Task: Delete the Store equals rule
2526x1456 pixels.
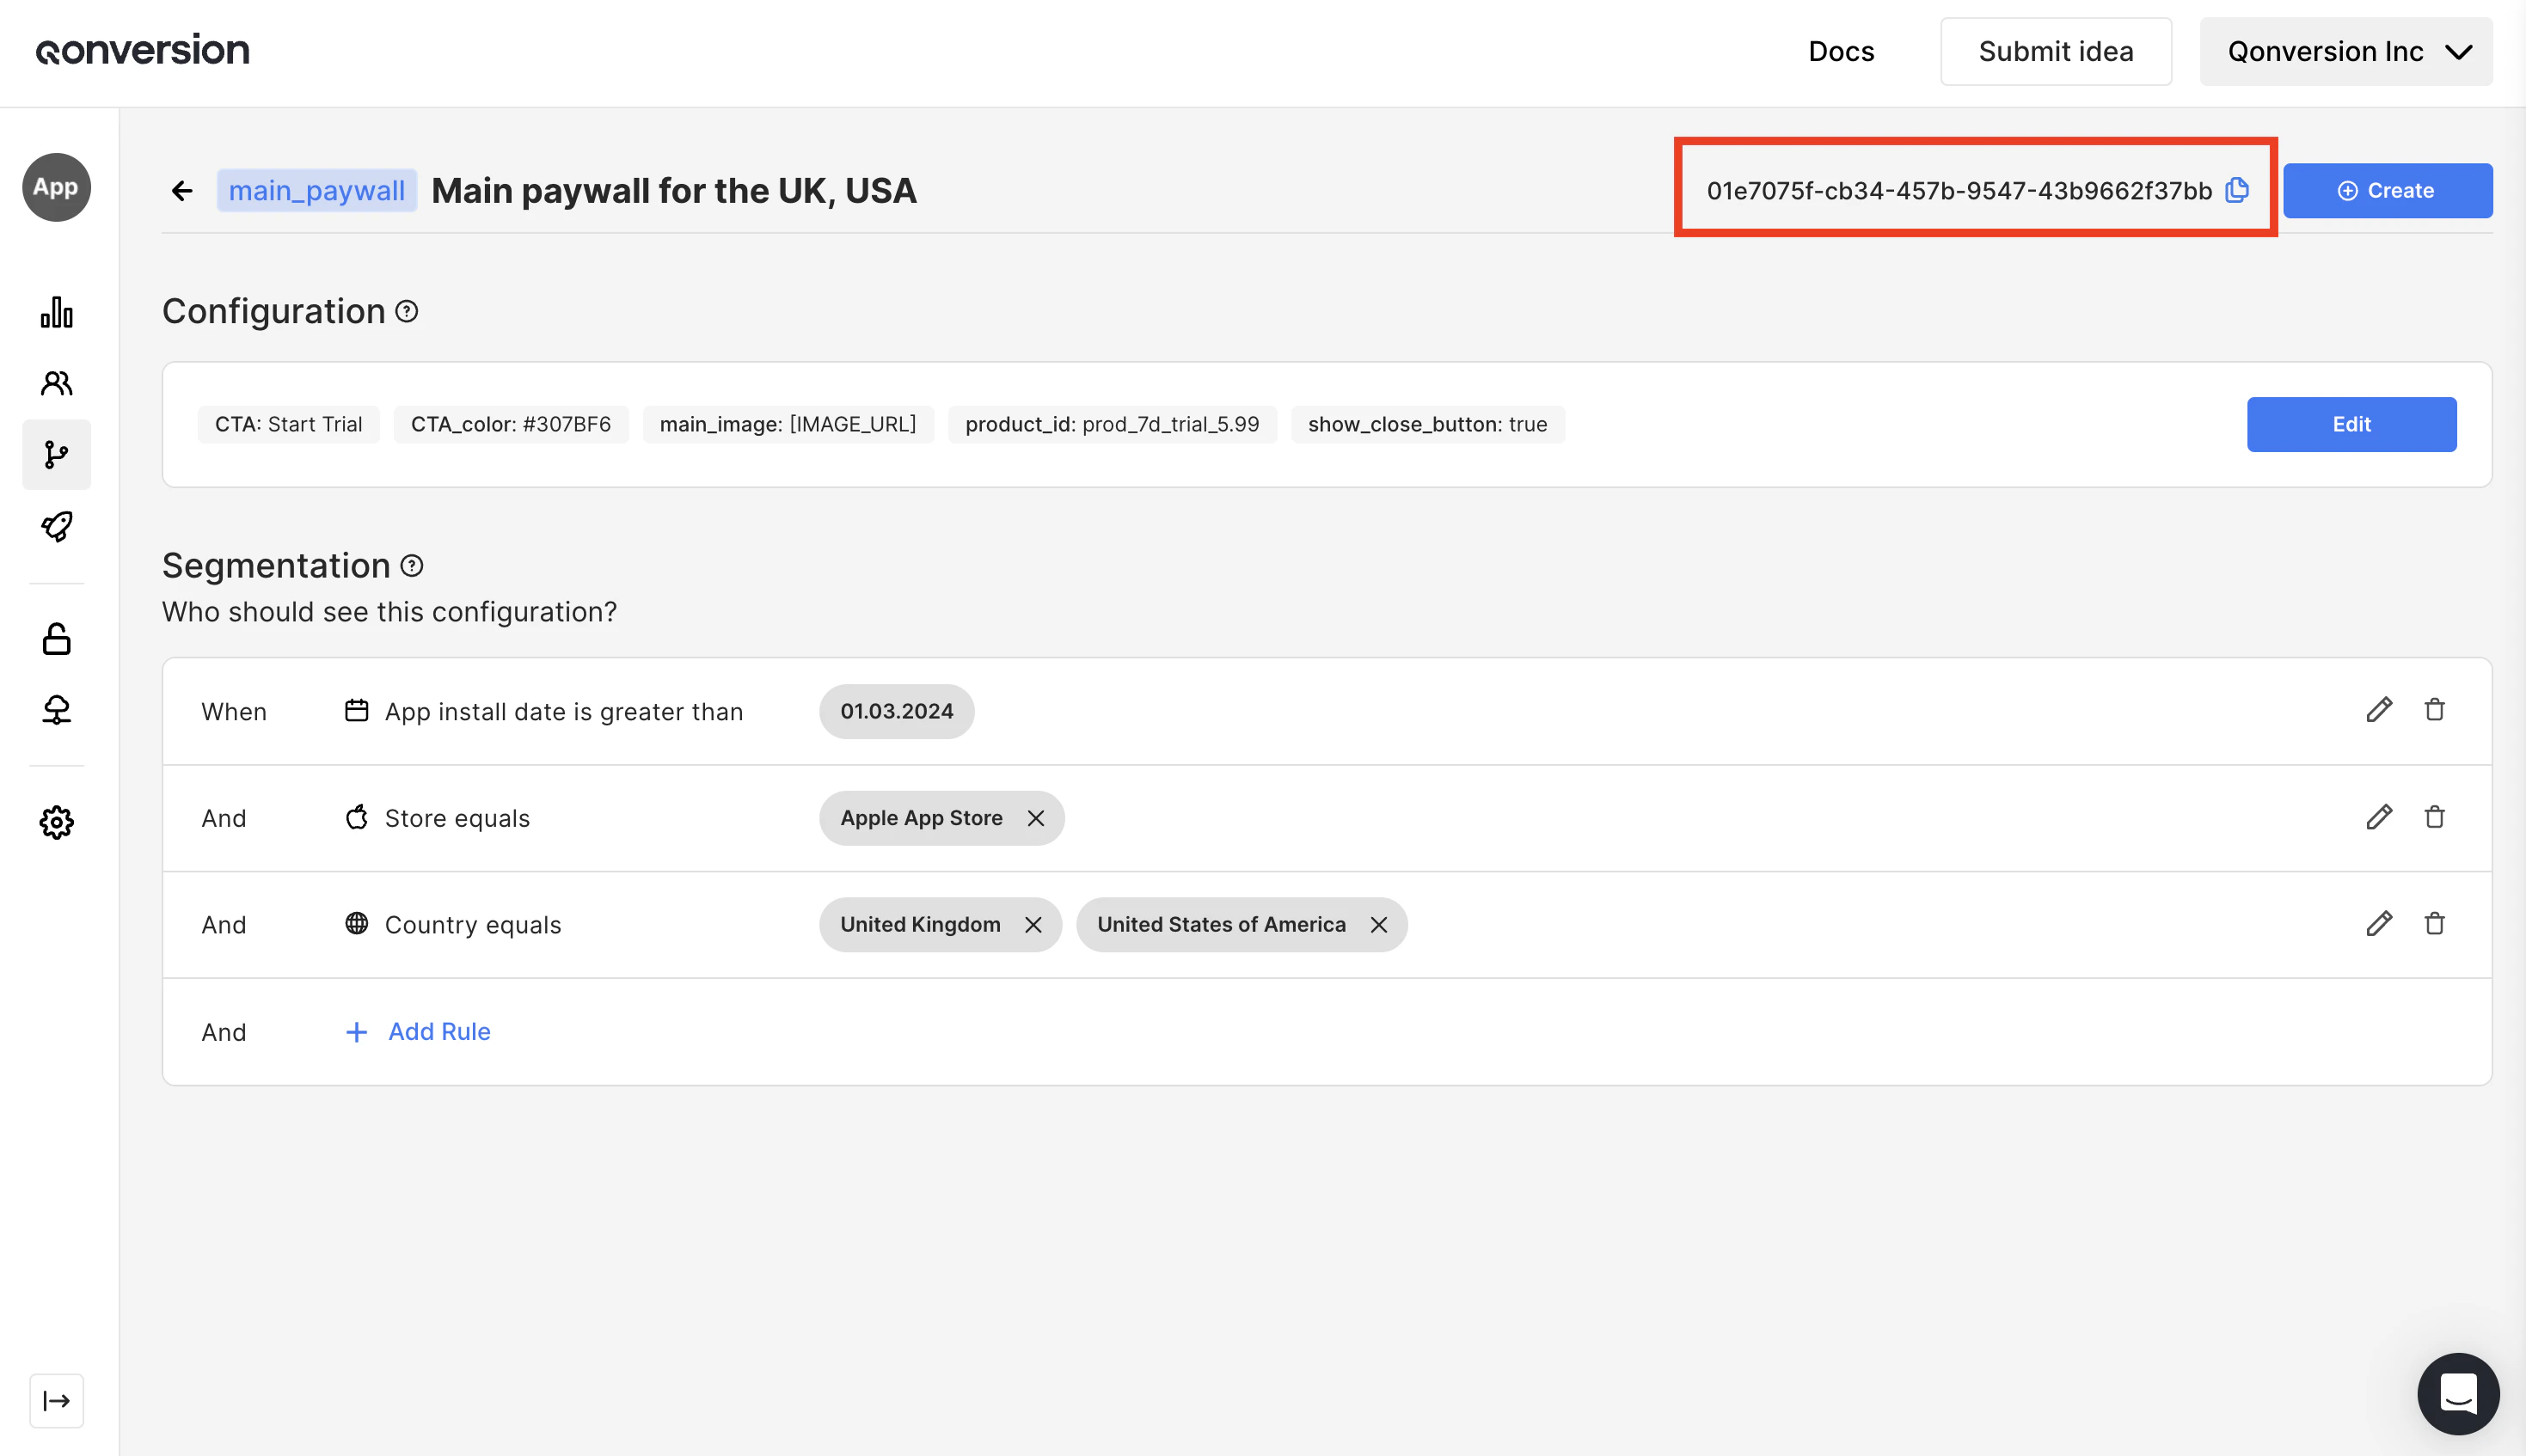Action: 2434,817
